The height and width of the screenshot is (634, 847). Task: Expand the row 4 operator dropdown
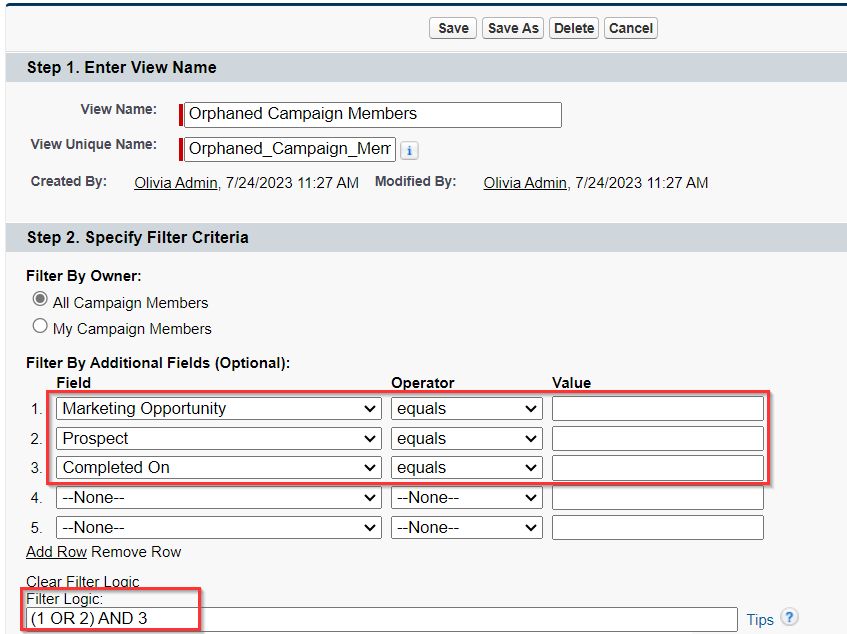(467, 497)
